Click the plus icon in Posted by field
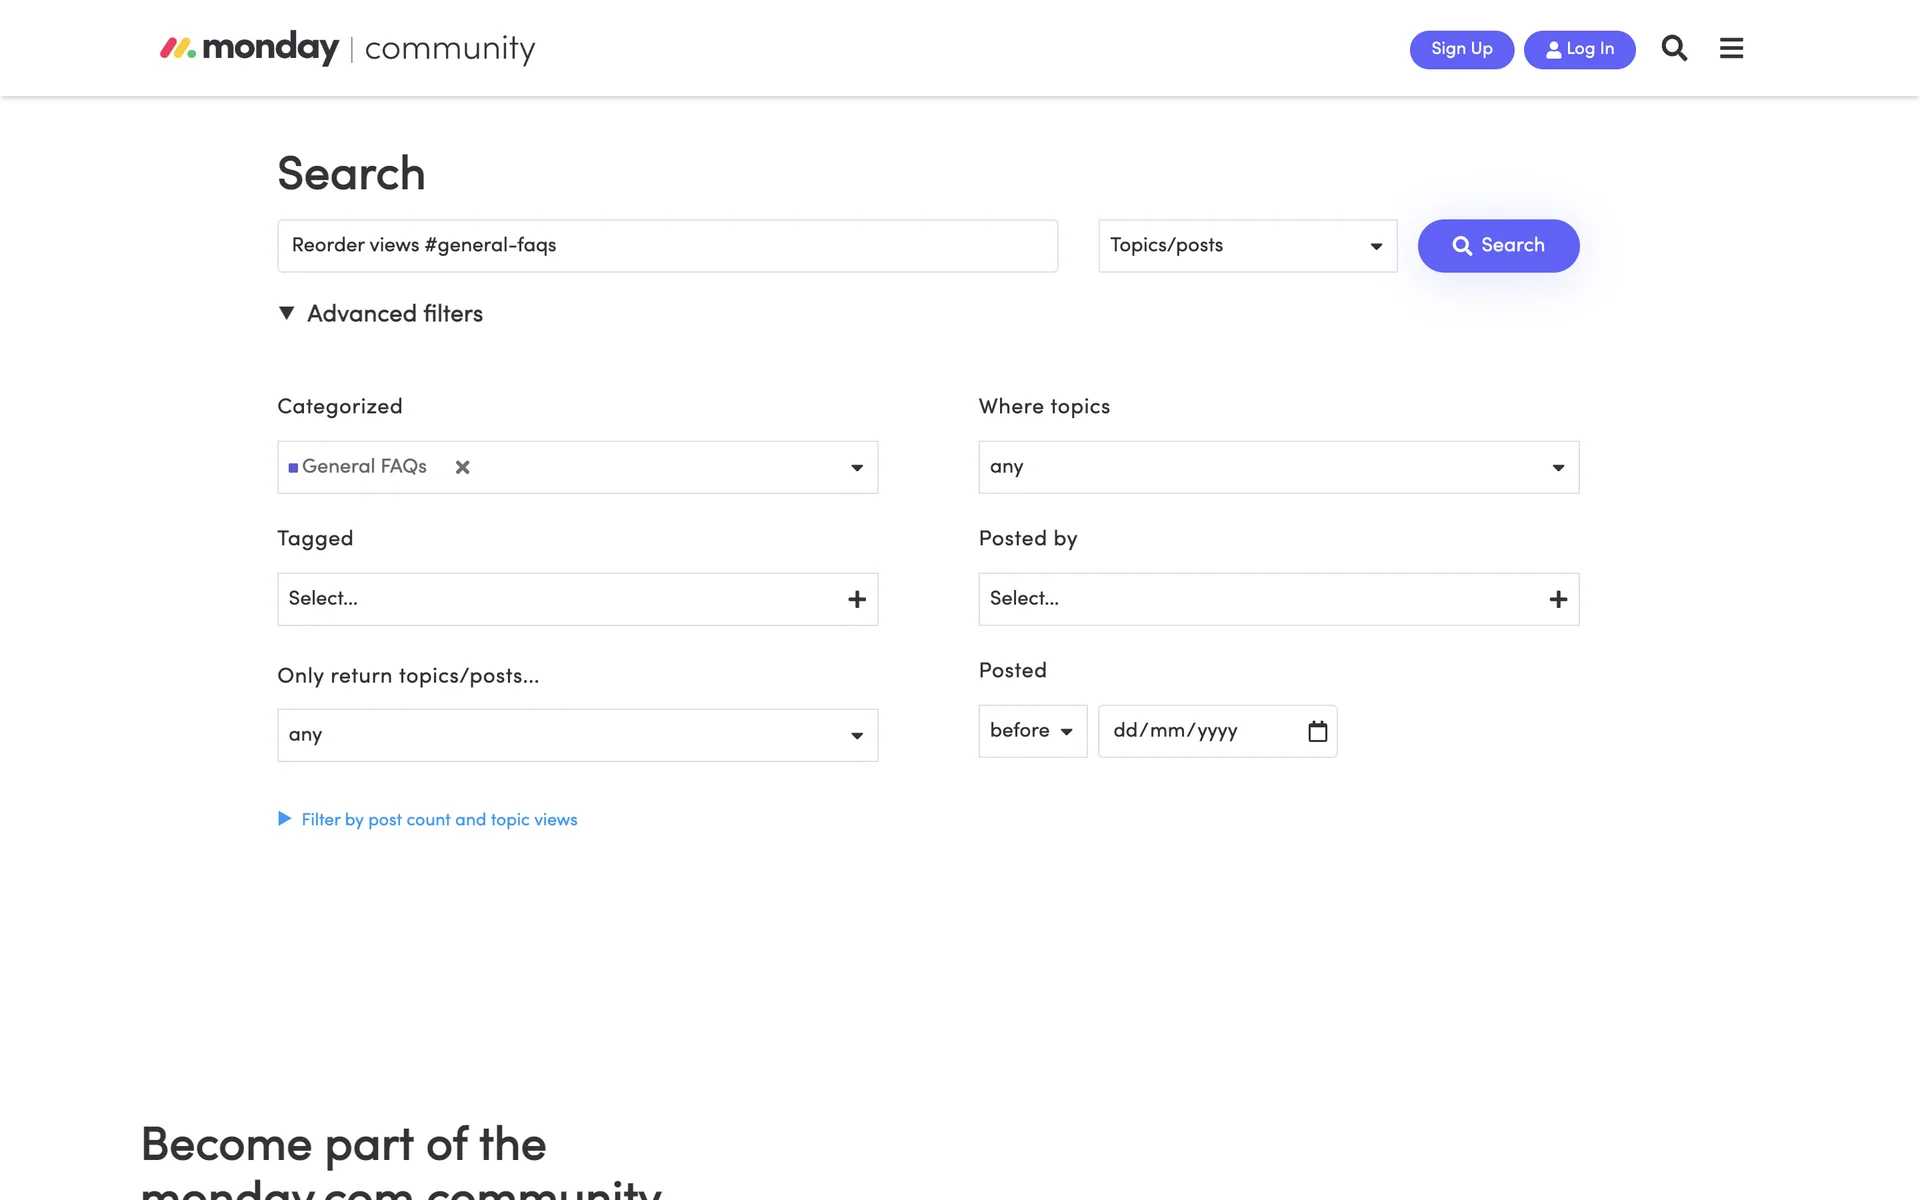Viewport: 1920px width, 1200px height. 1558,599
